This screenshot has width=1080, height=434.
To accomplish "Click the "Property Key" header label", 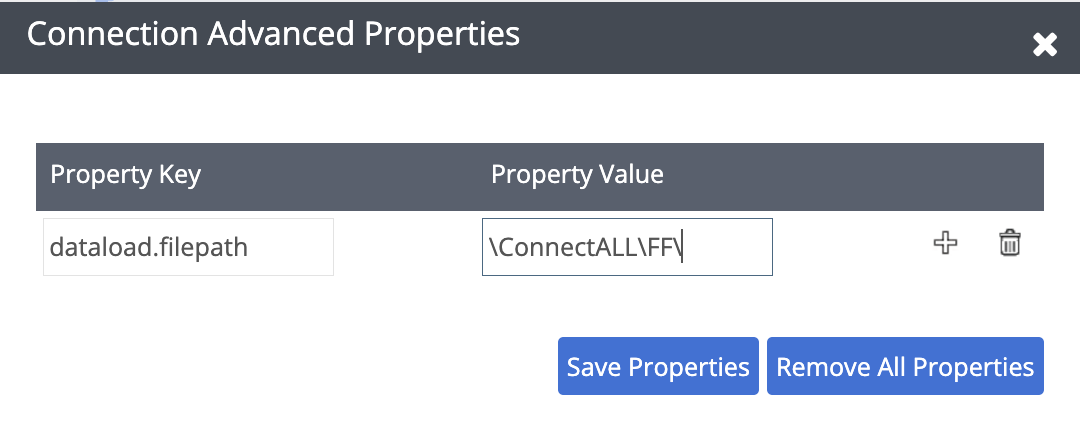I will pos(126,175).
